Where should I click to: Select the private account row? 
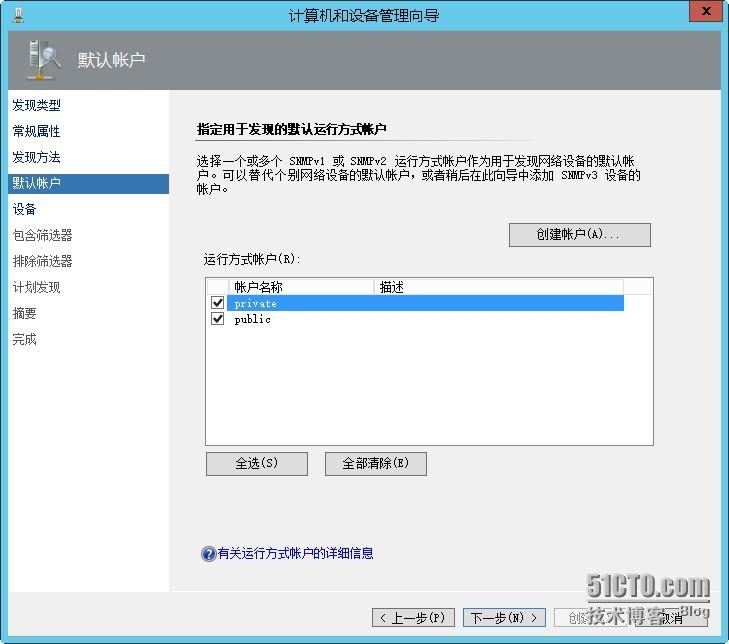[425, 303]
